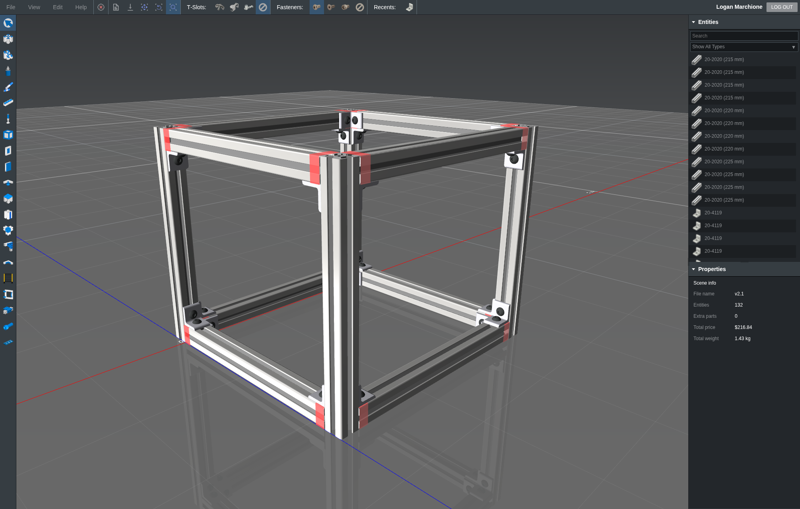
Task: Click the topmost icon in left sidebar
Action: coord(8,23)
